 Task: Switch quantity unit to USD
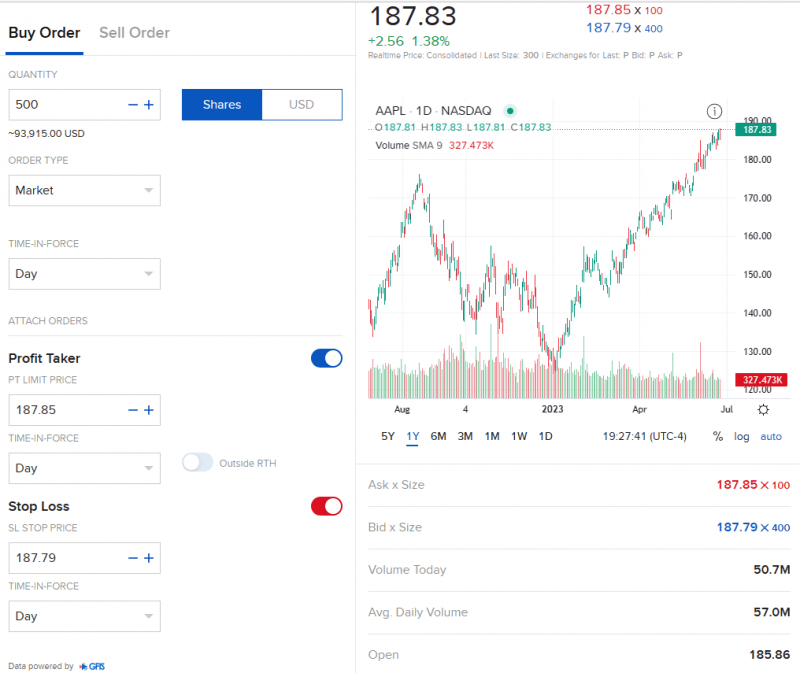[302, 105]
